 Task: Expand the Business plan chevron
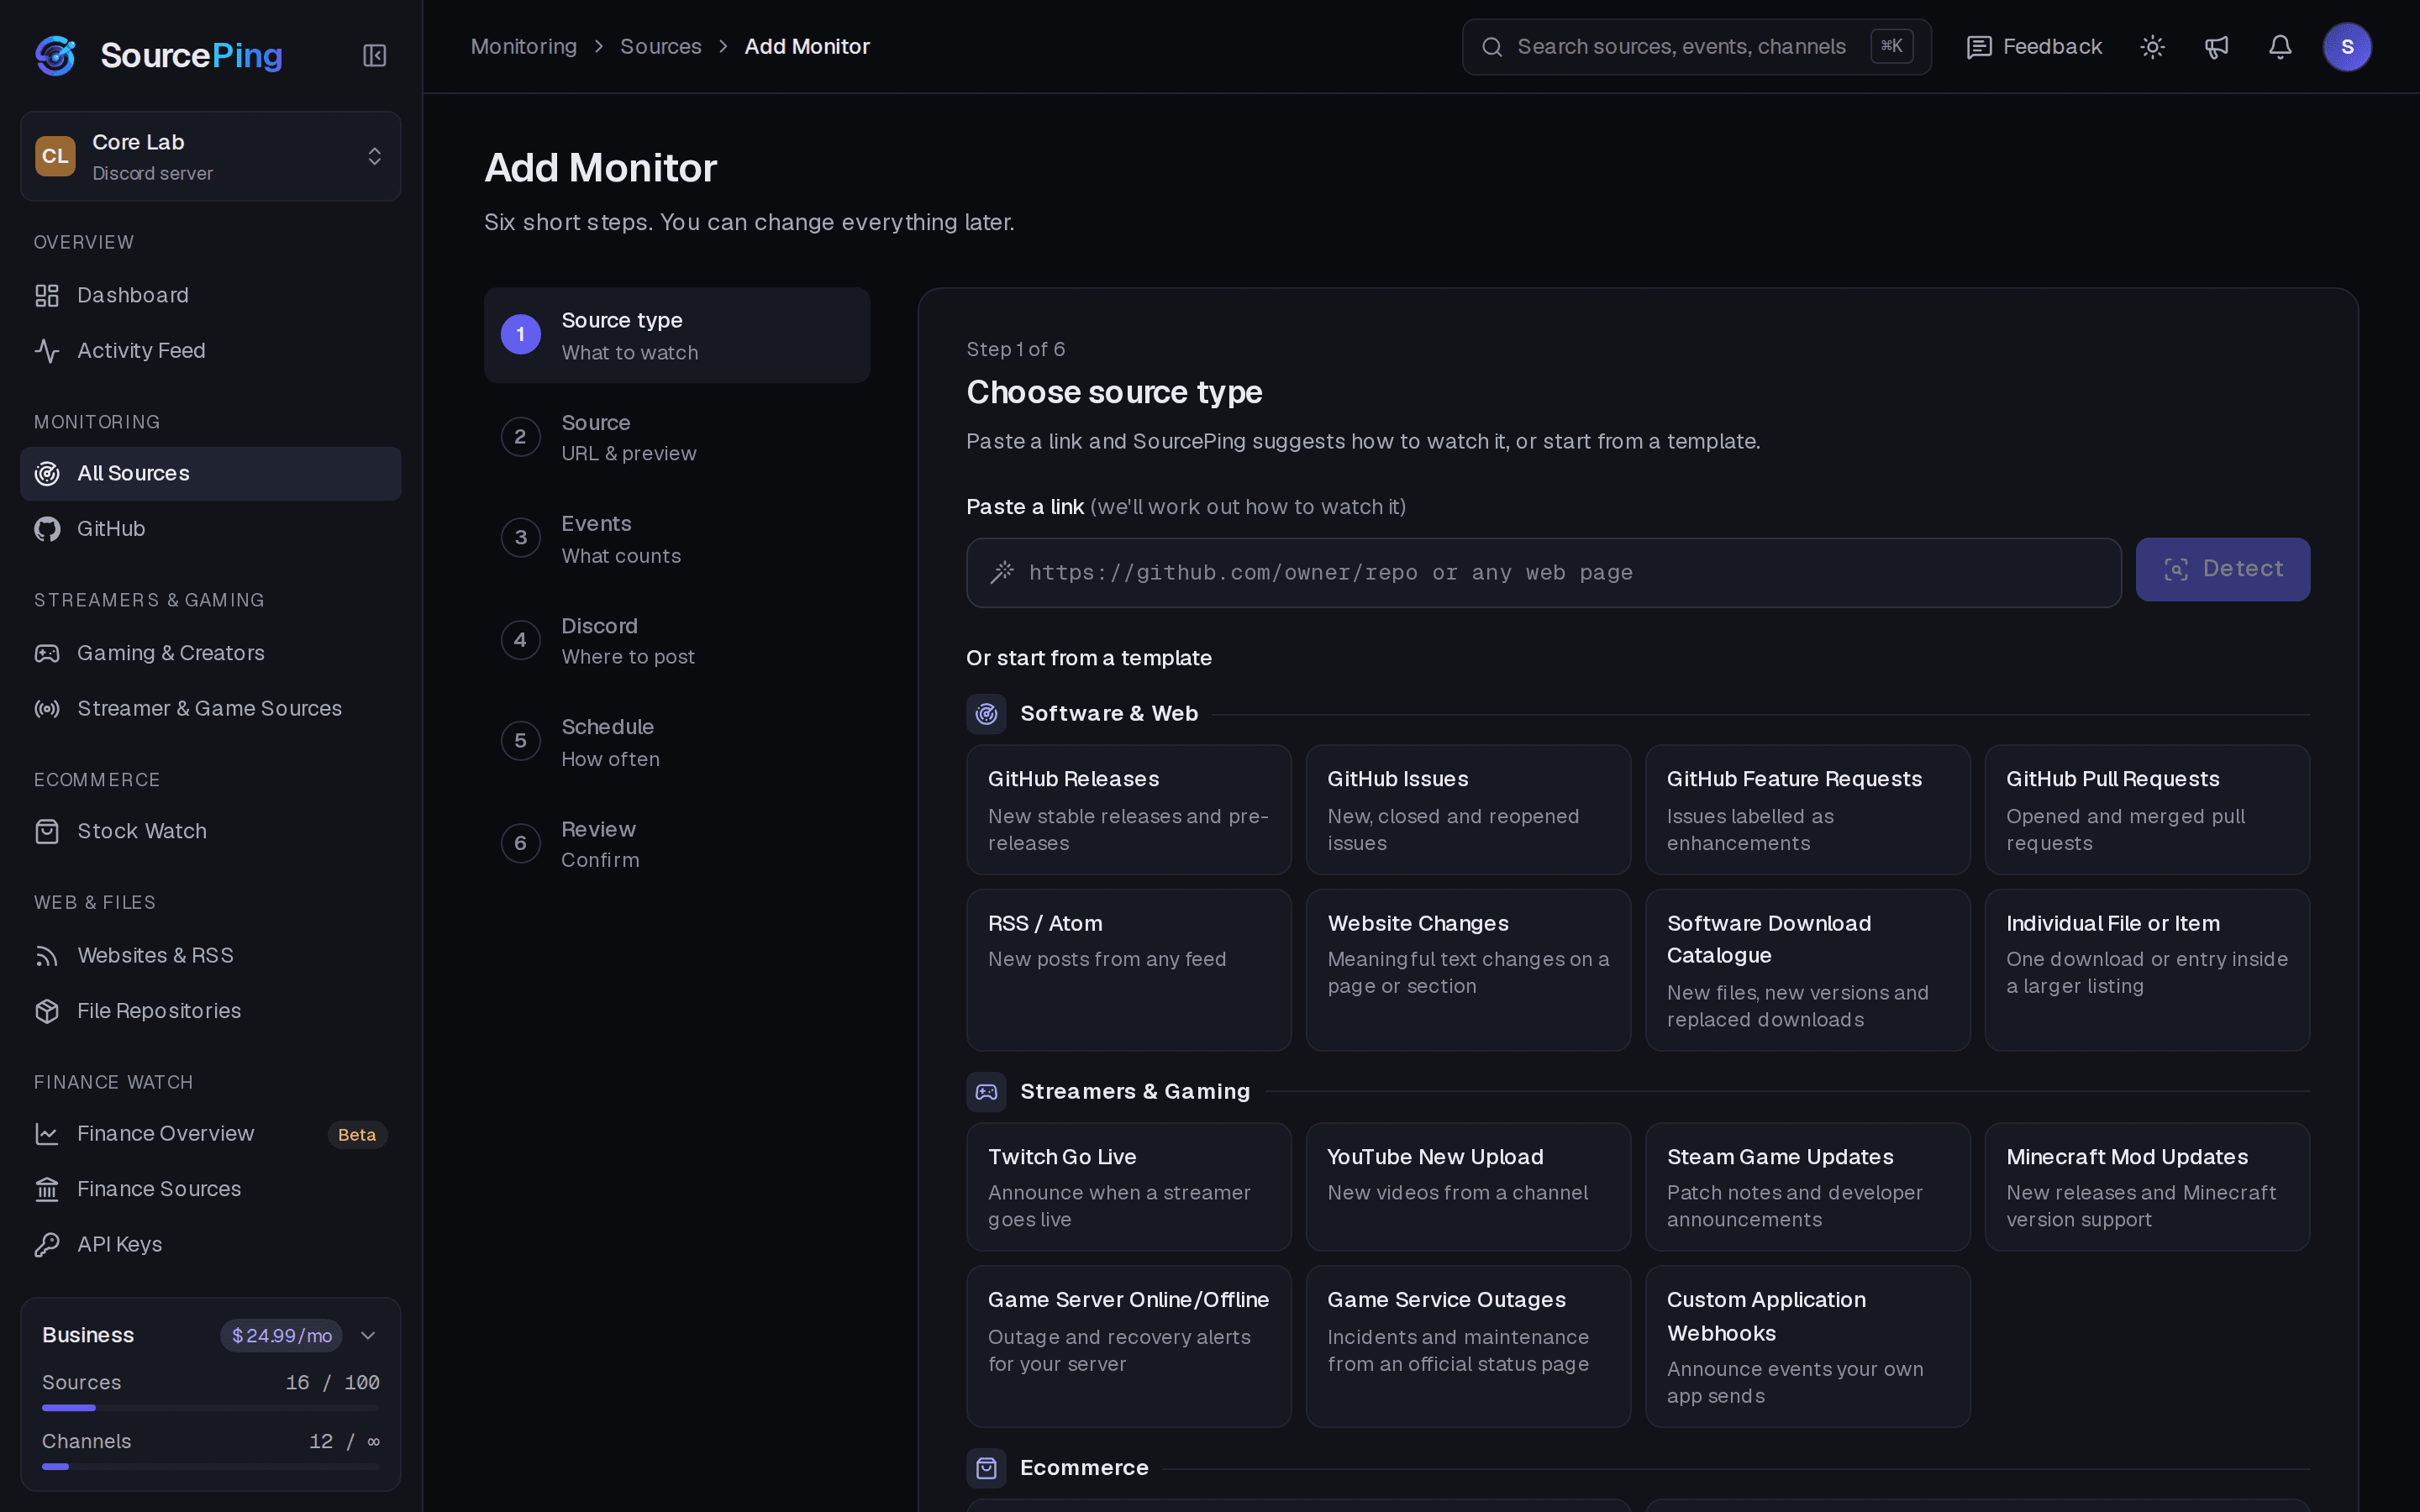click(368, 1335)
